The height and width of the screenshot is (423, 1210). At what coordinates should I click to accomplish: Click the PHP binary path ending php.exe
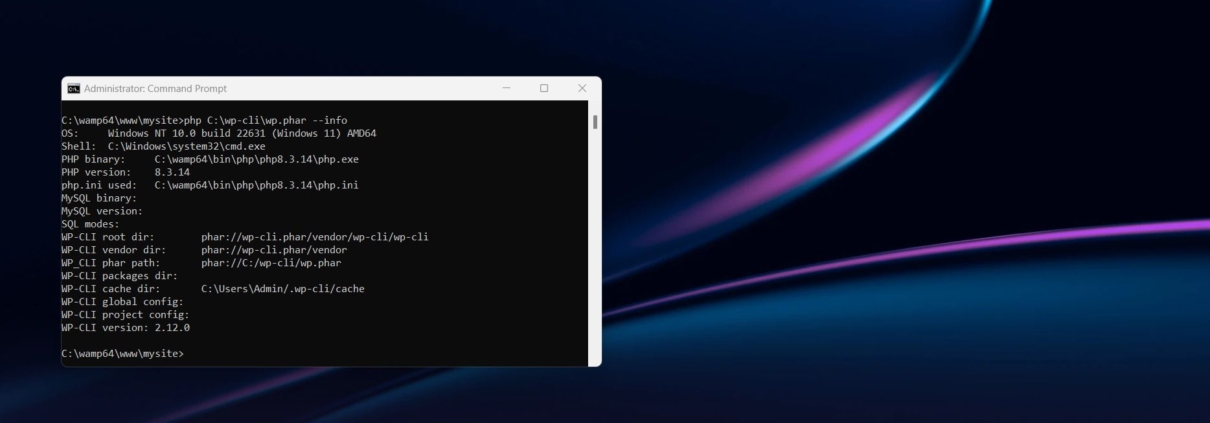256,159
